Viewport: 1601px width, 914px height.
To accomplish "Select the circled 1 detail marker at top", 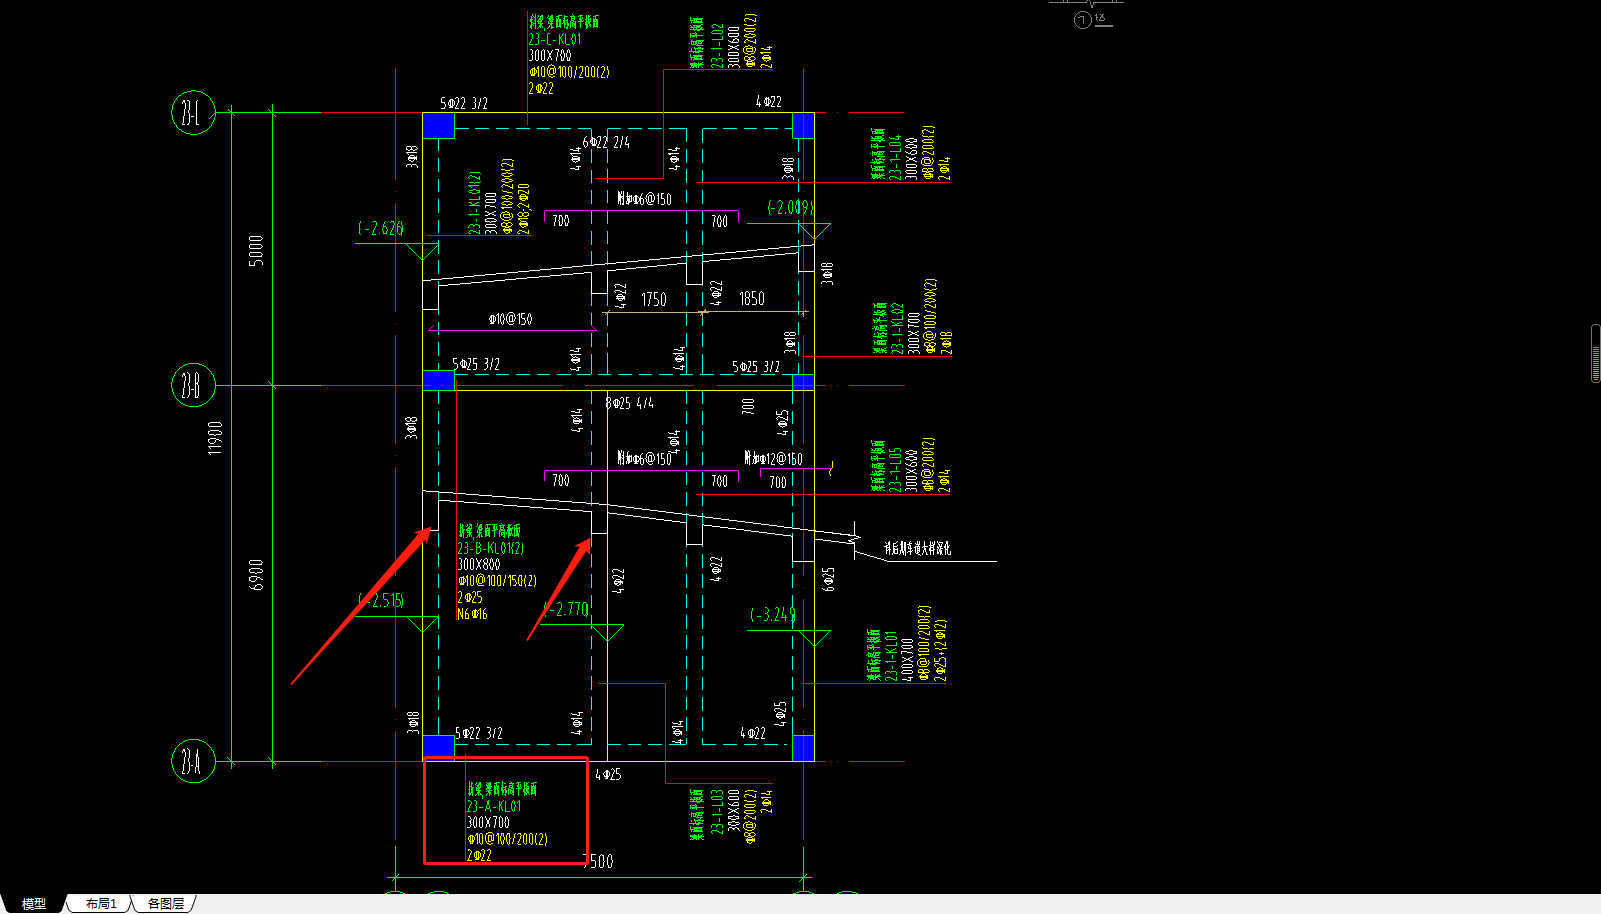I will (1082, 20).
